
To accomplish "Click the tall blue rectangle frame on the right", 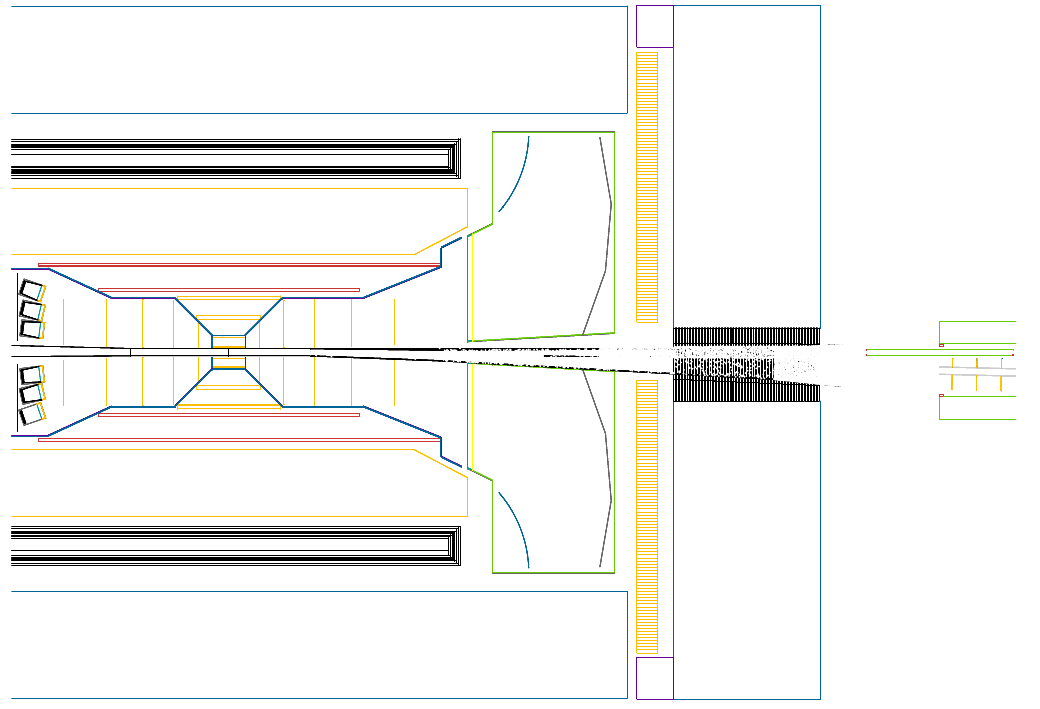I will coord(820,200).
